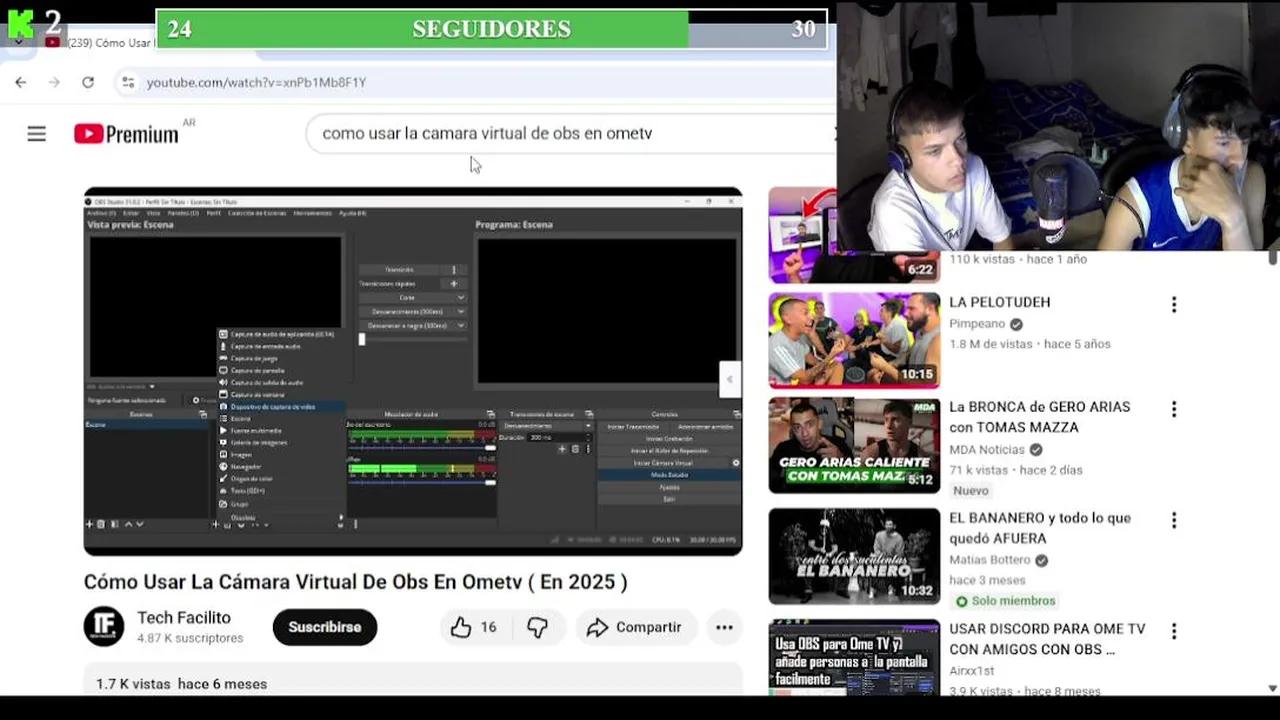Subscribe using the Suscribirse button
This screenshot has width=1280, height=720.
[325, 627]
